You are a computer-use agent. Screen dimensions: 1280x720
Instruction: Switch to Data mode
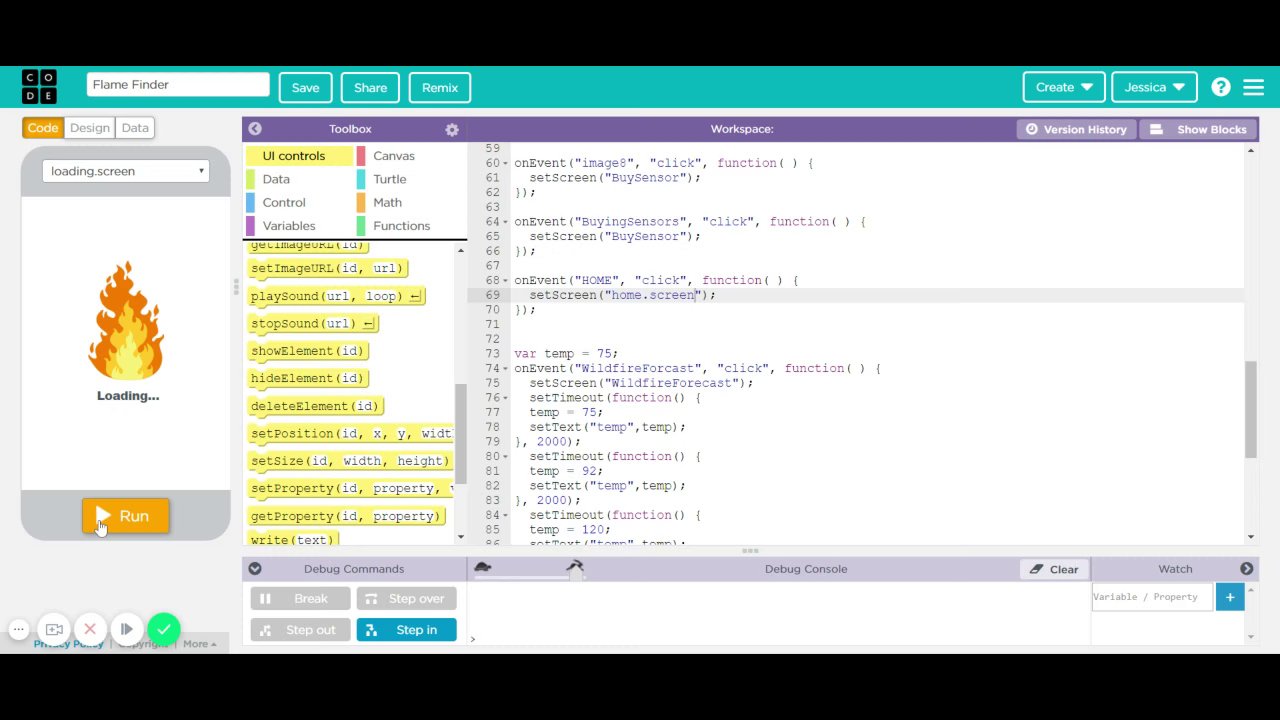click(x=135, y=128)
